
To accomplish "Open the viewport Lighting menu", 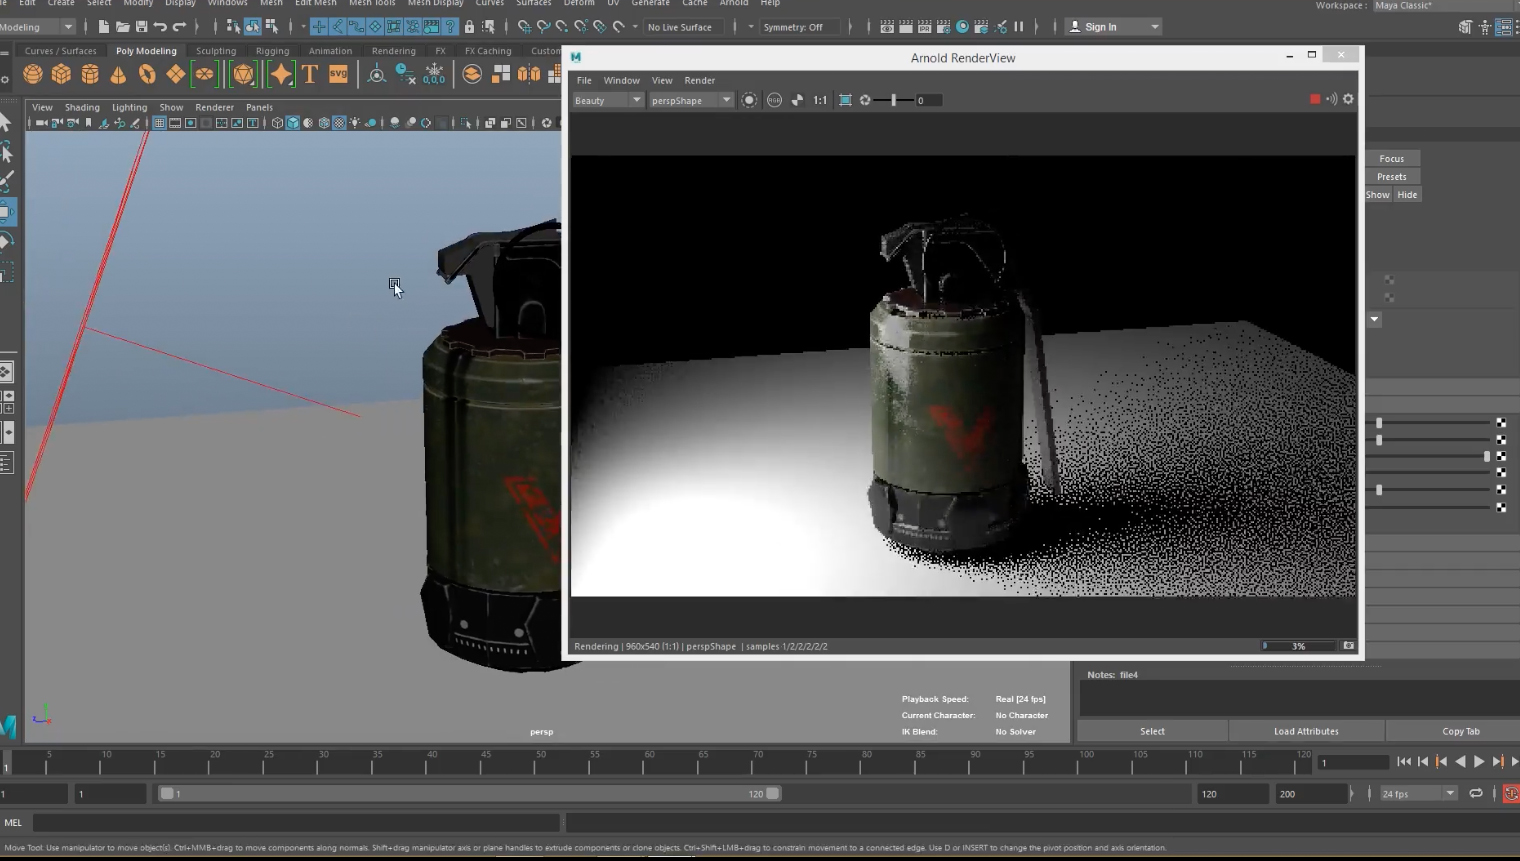I will pyautogui.click(x=129, y=107).
